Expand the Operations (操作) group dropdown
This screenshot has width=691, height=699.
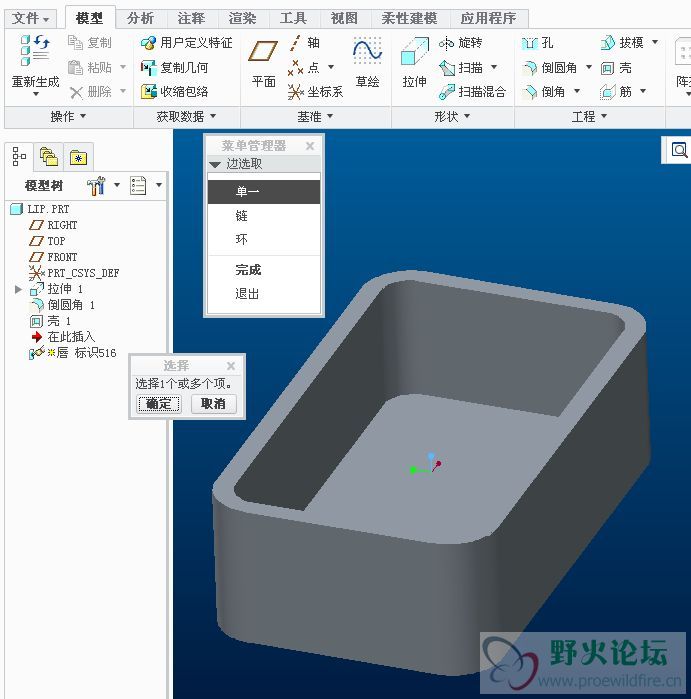68,116
